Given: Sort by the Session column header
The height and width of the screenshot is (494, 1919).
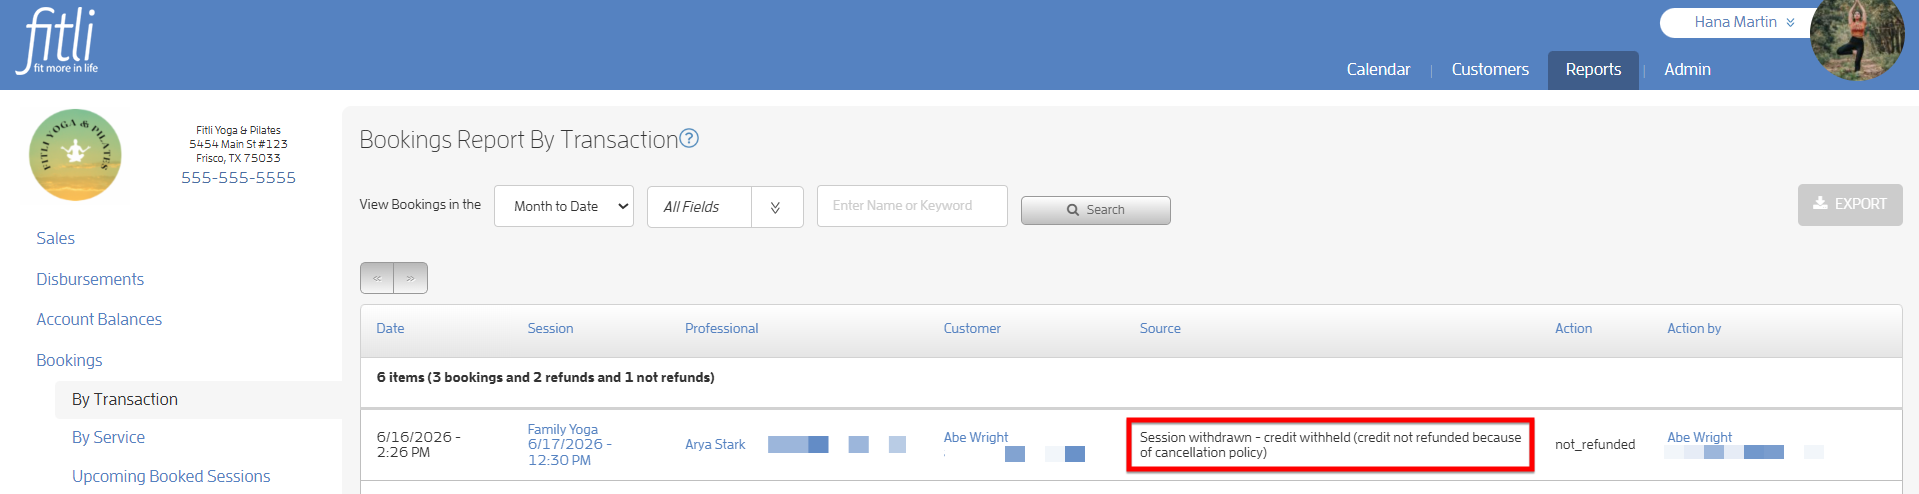Looking at the screenshot, I should (550, 328).
